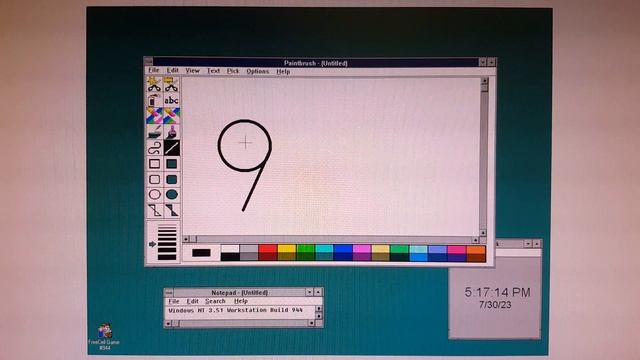Minimize the Paintbrush window
This screenshot has width=640, height=360.
tap(483, 62)
